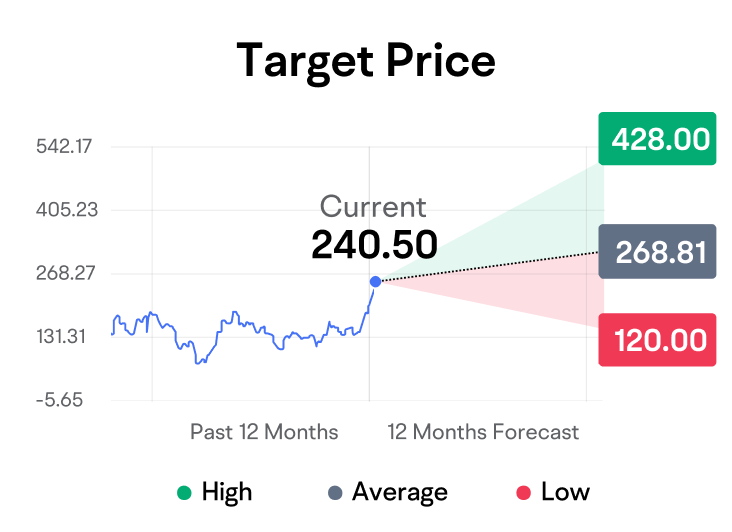Click the 268.81 average target badge
This screenshot has width=732, height=532.
click(x=657, y=252)
